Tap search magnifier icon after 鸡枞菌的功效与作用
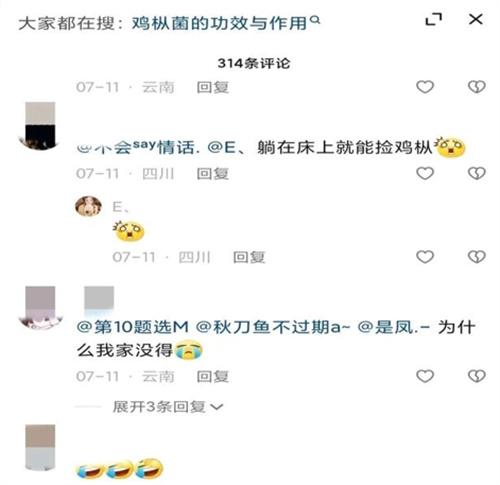The width and height of the screenshot is (500, 485). tap(315, 21)
